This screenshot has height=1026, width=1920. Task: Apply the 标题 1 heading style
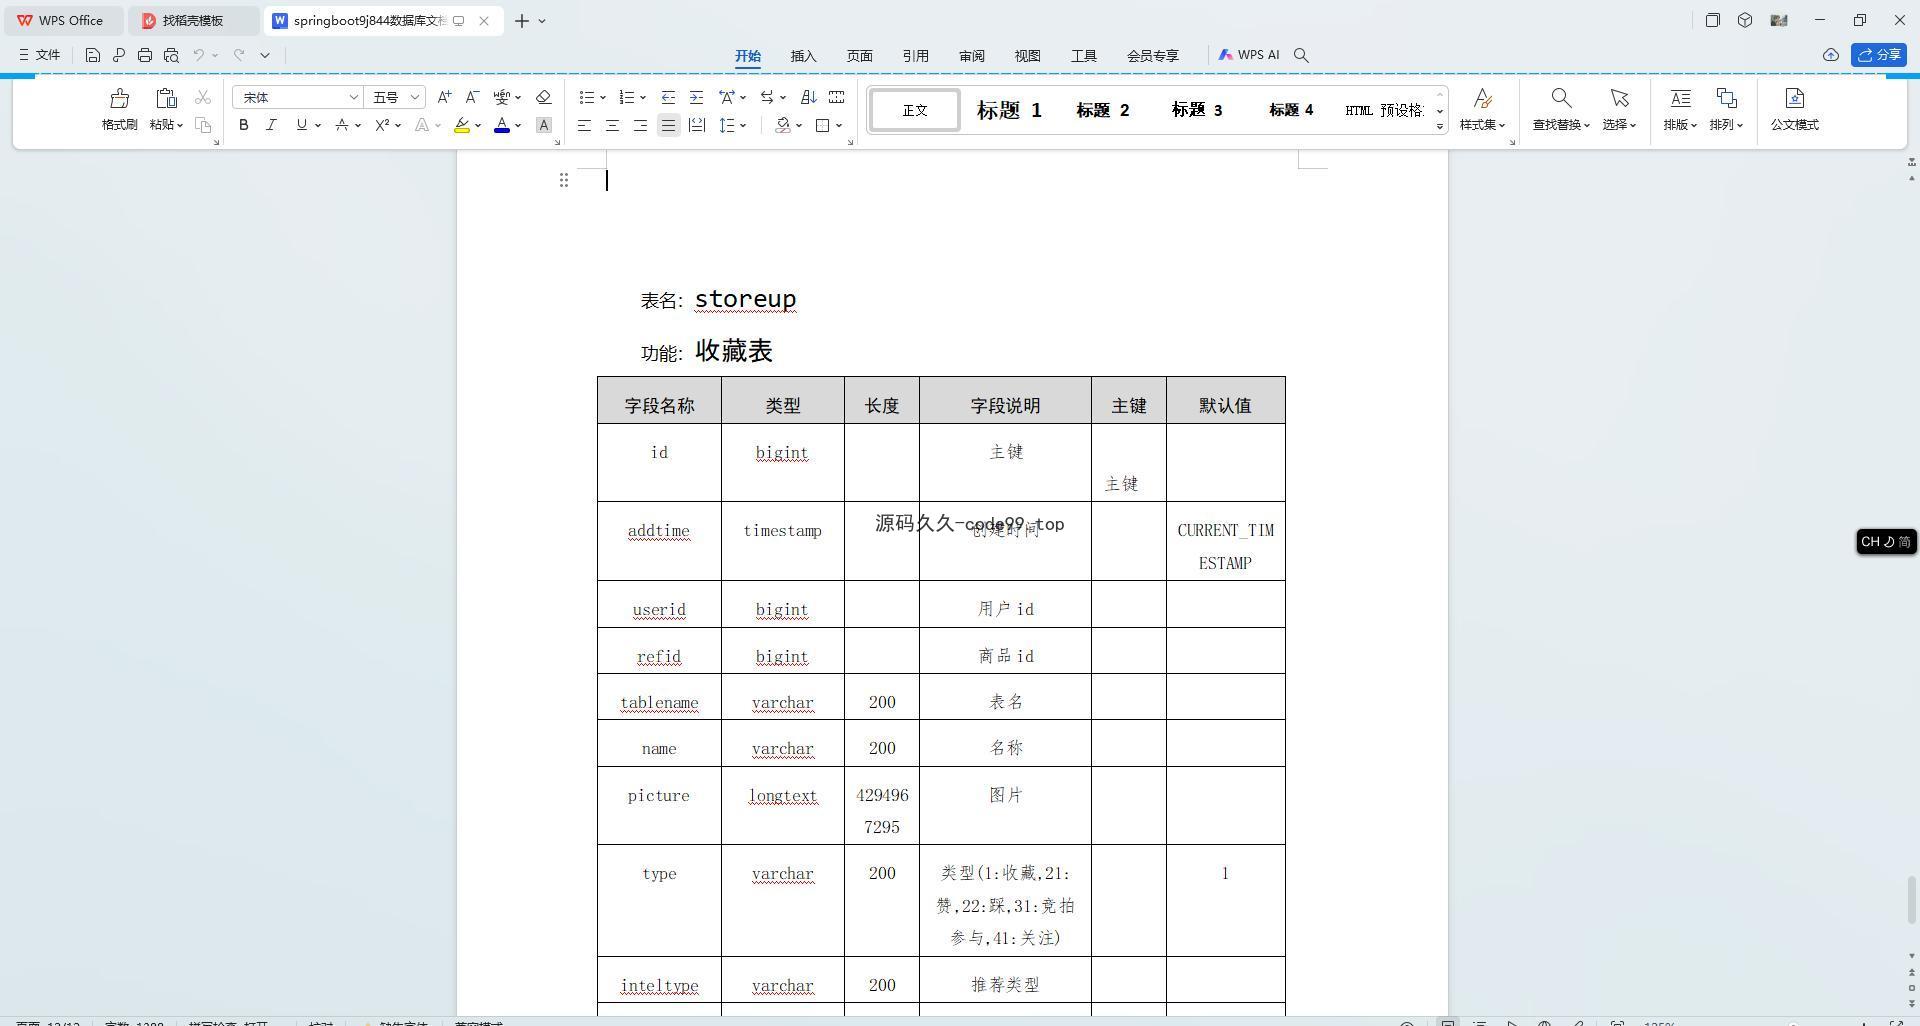click(1009, 110)
